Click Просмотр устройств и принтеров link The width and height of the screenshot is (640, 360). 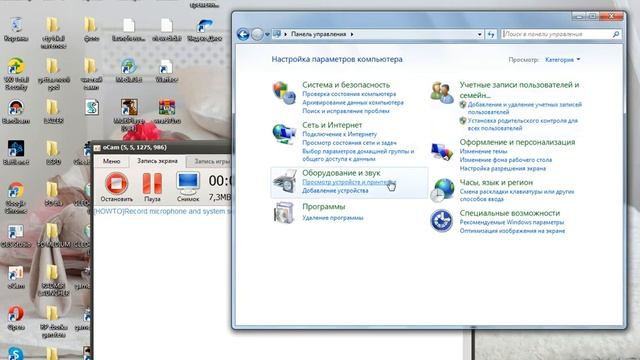(x=349, y=182)
